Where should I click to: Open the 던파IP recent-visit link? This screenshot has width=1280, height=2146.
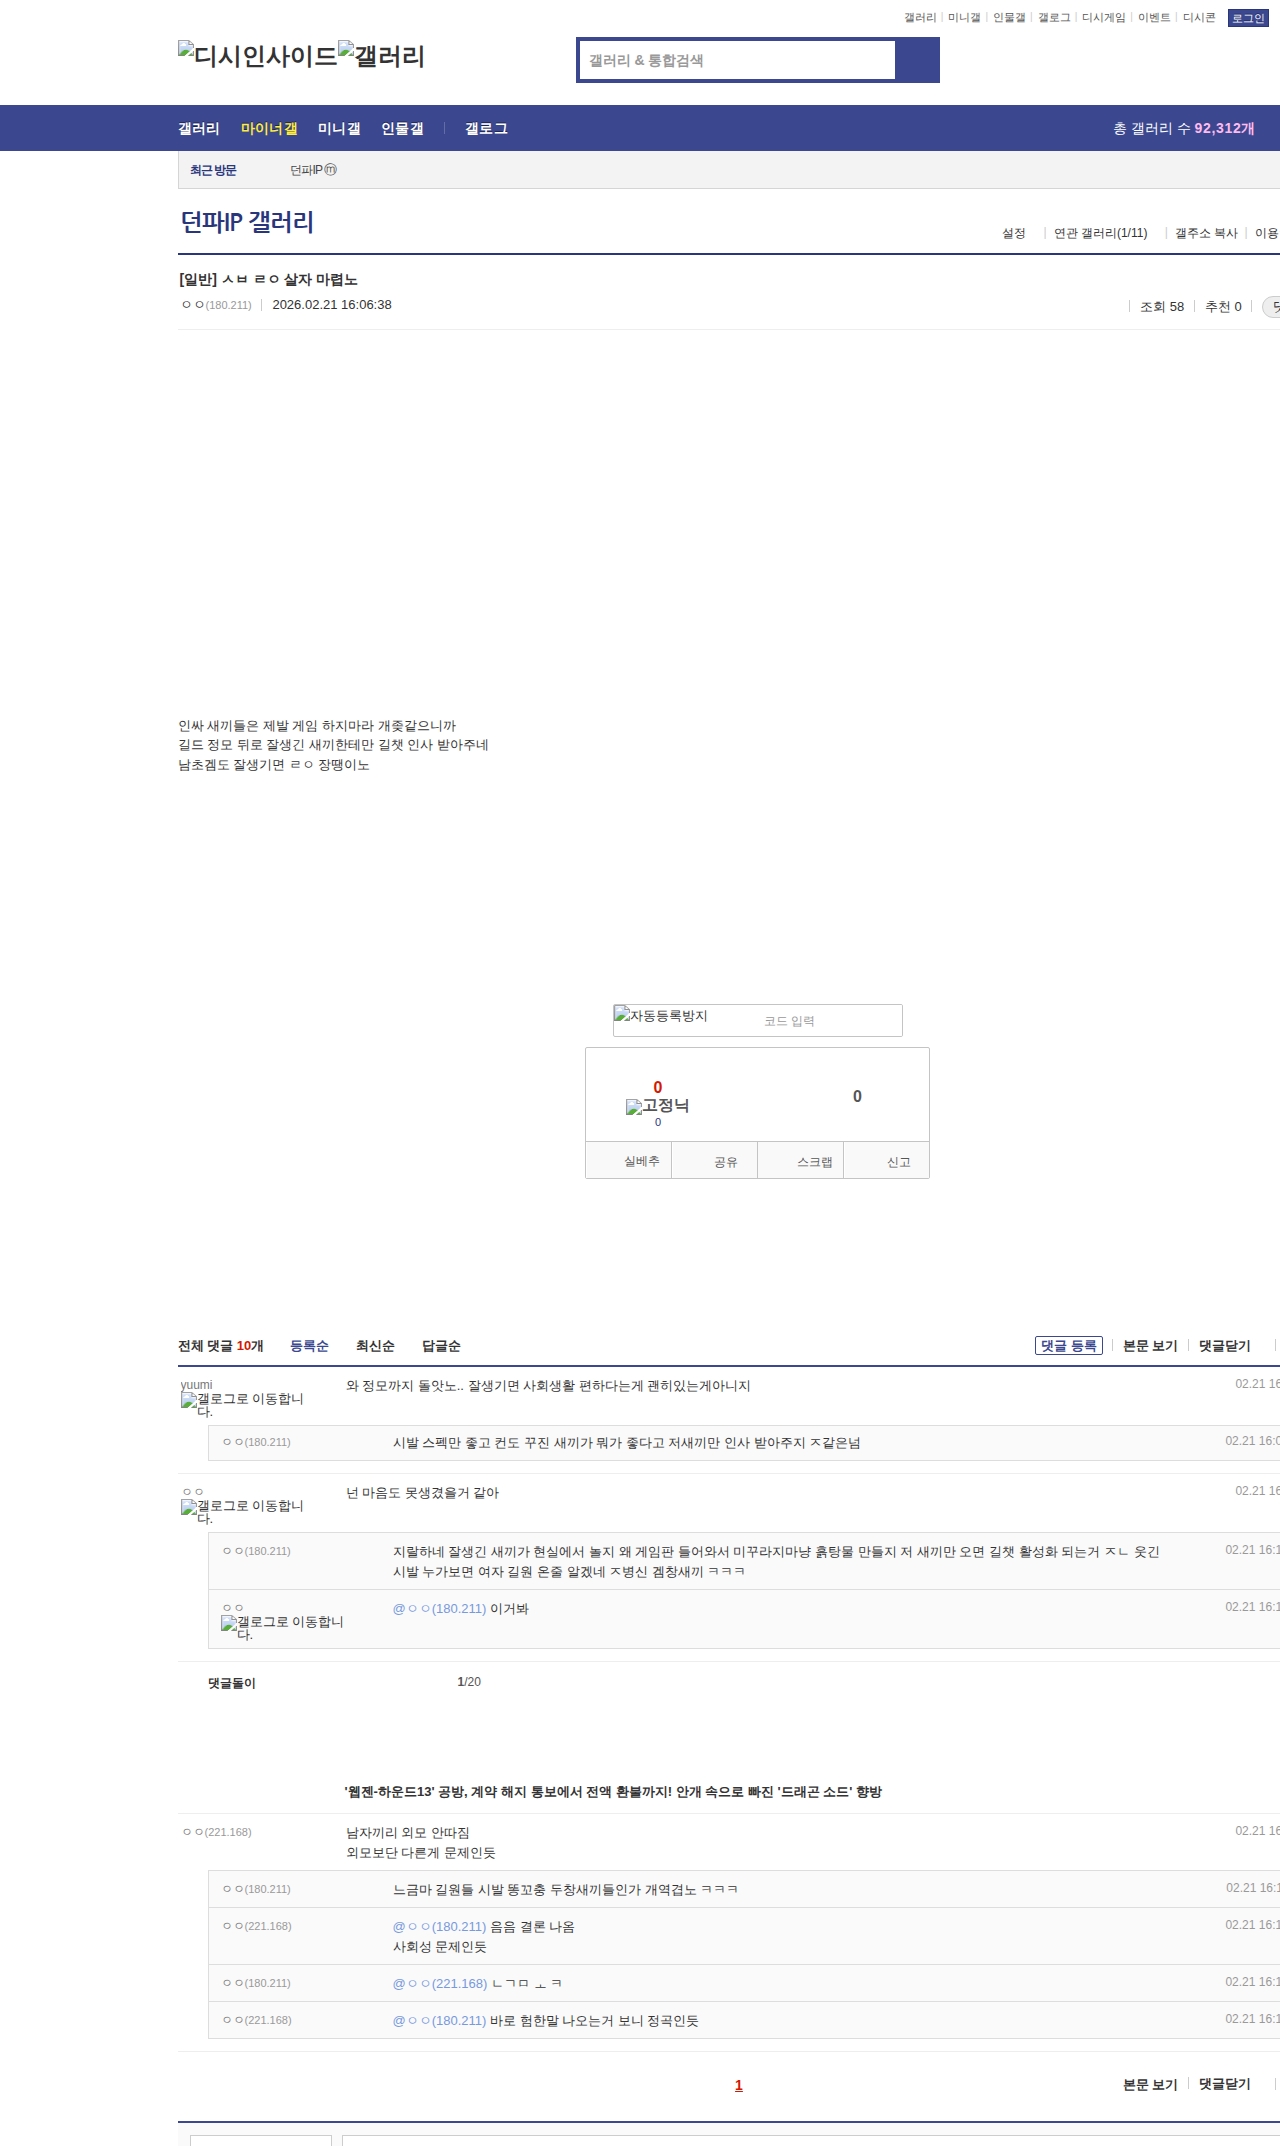[x=313, y=170]
